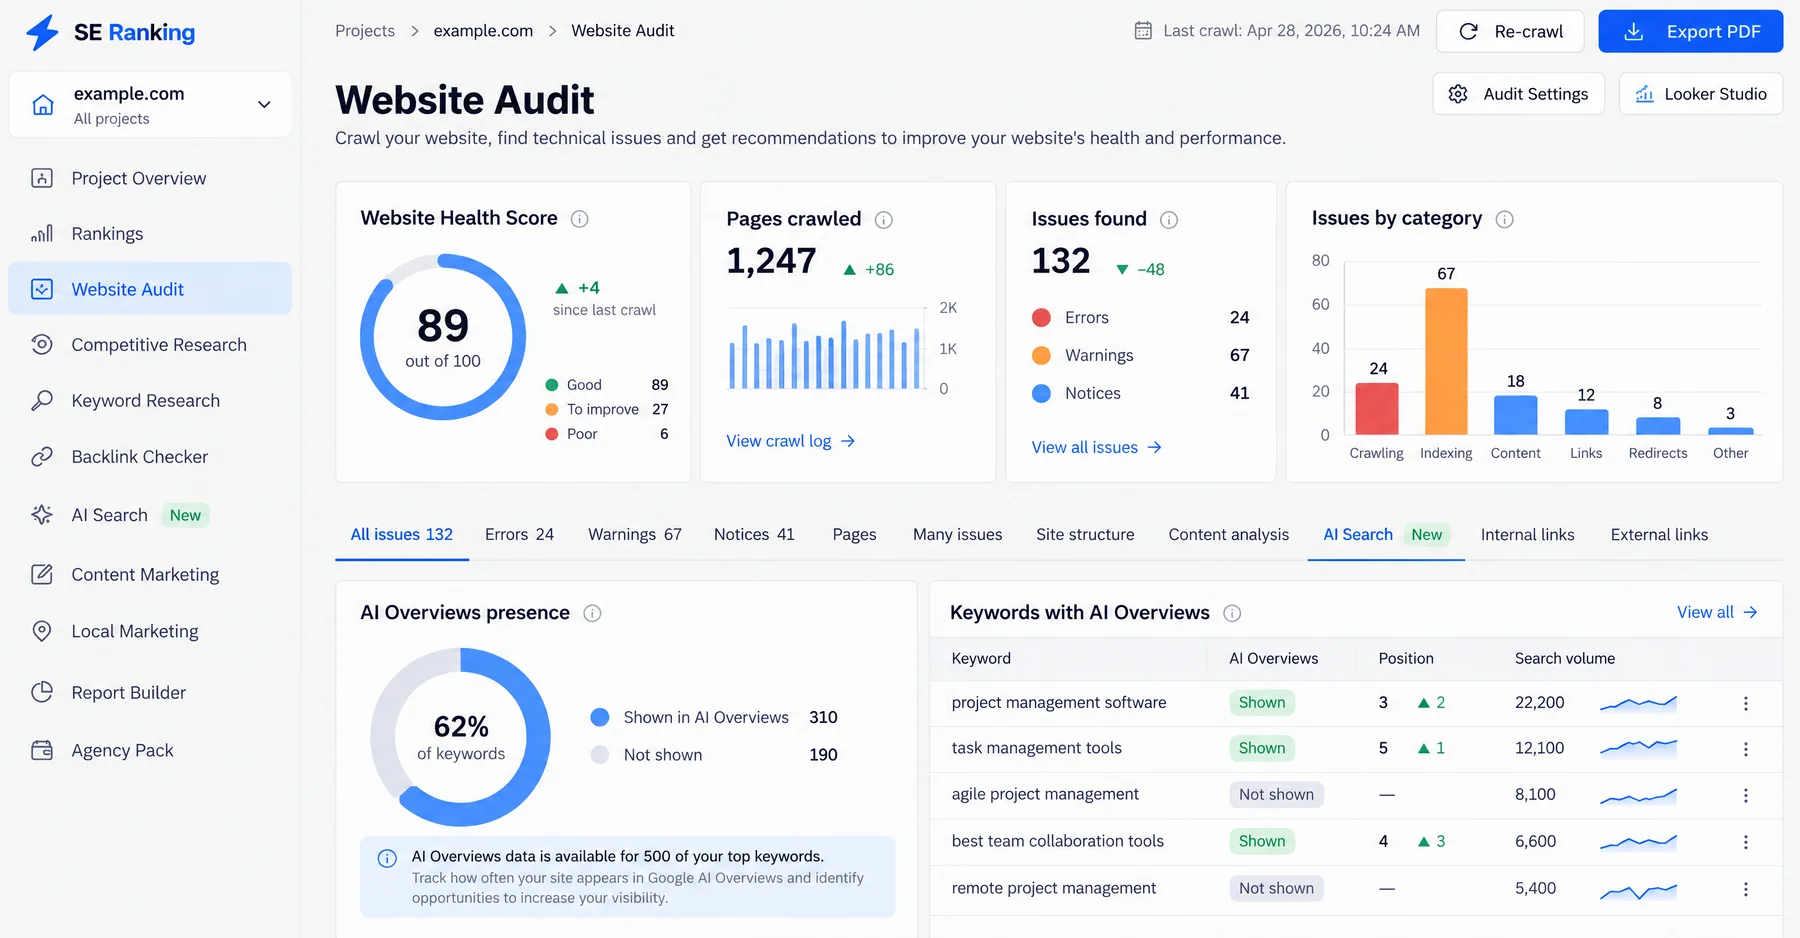
Task: Open the Internal links tab
Action: 1527,535
